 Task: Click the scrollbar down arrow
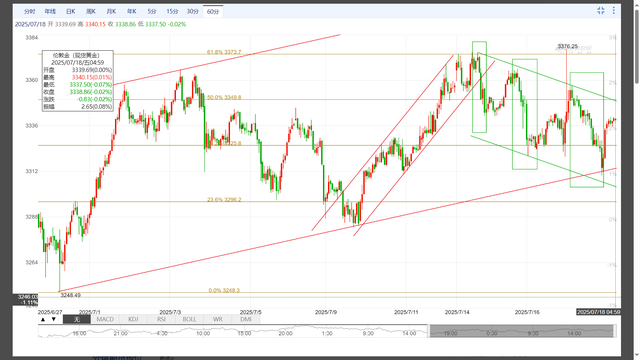636,356
